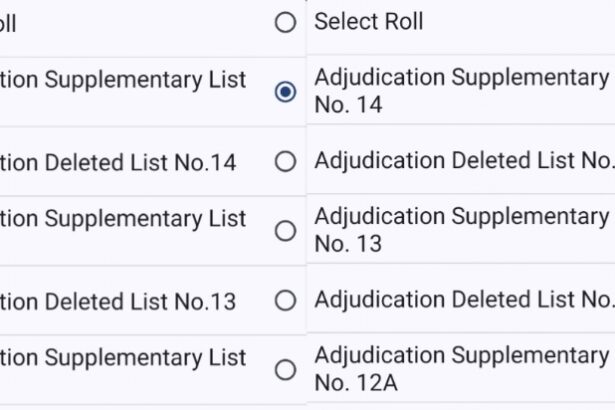This screenshot has height=410, width=615.
Task: Choose 'Deleted List No.14' entry in left panel
Action: 118,163
